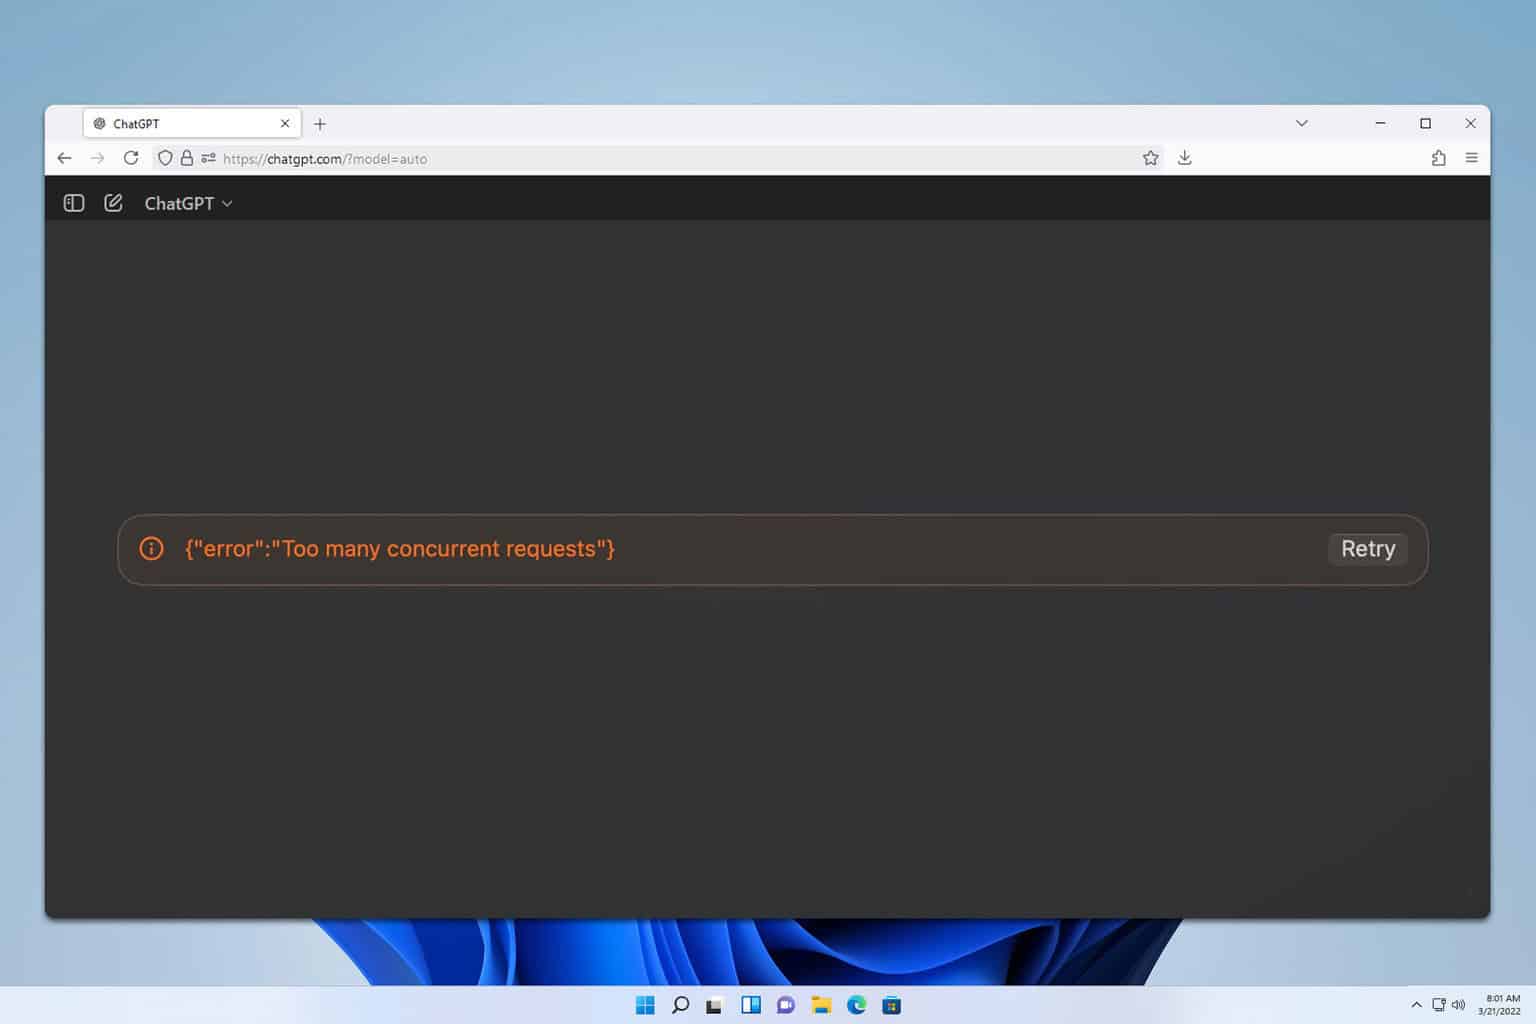Launch Microsoft Edge from the taskbar
1536x1024 pixels.
click(857, 1005)
